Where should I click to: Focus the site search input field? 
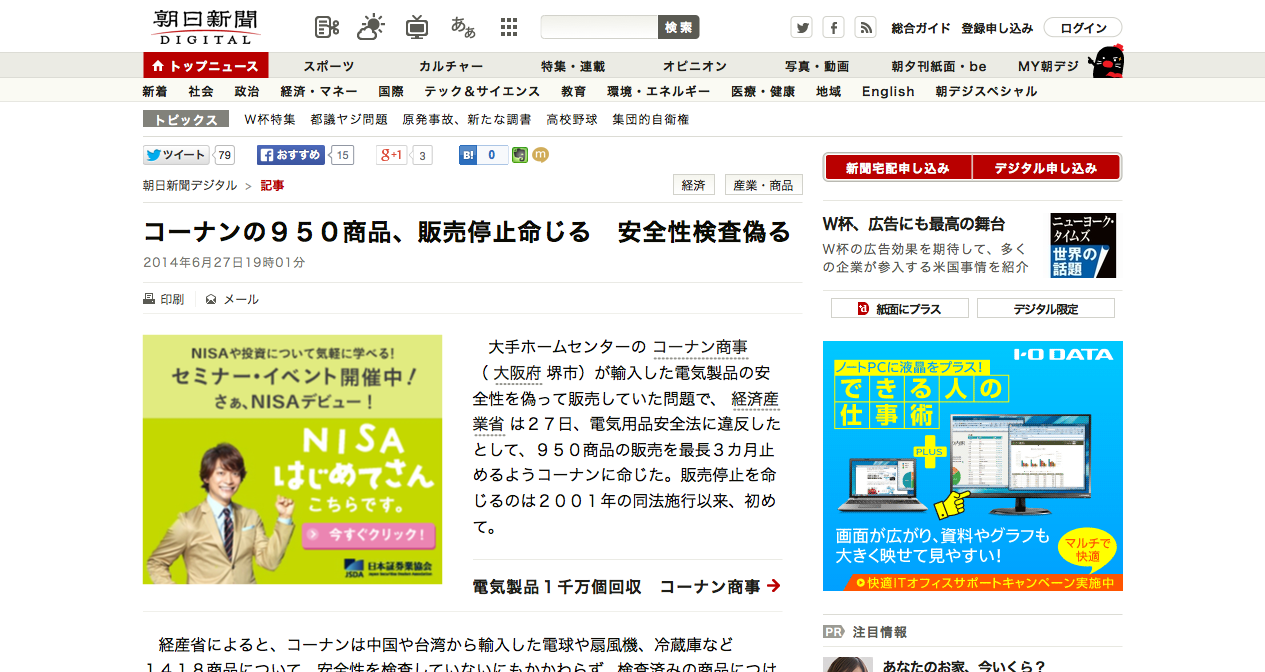point(599,27)
